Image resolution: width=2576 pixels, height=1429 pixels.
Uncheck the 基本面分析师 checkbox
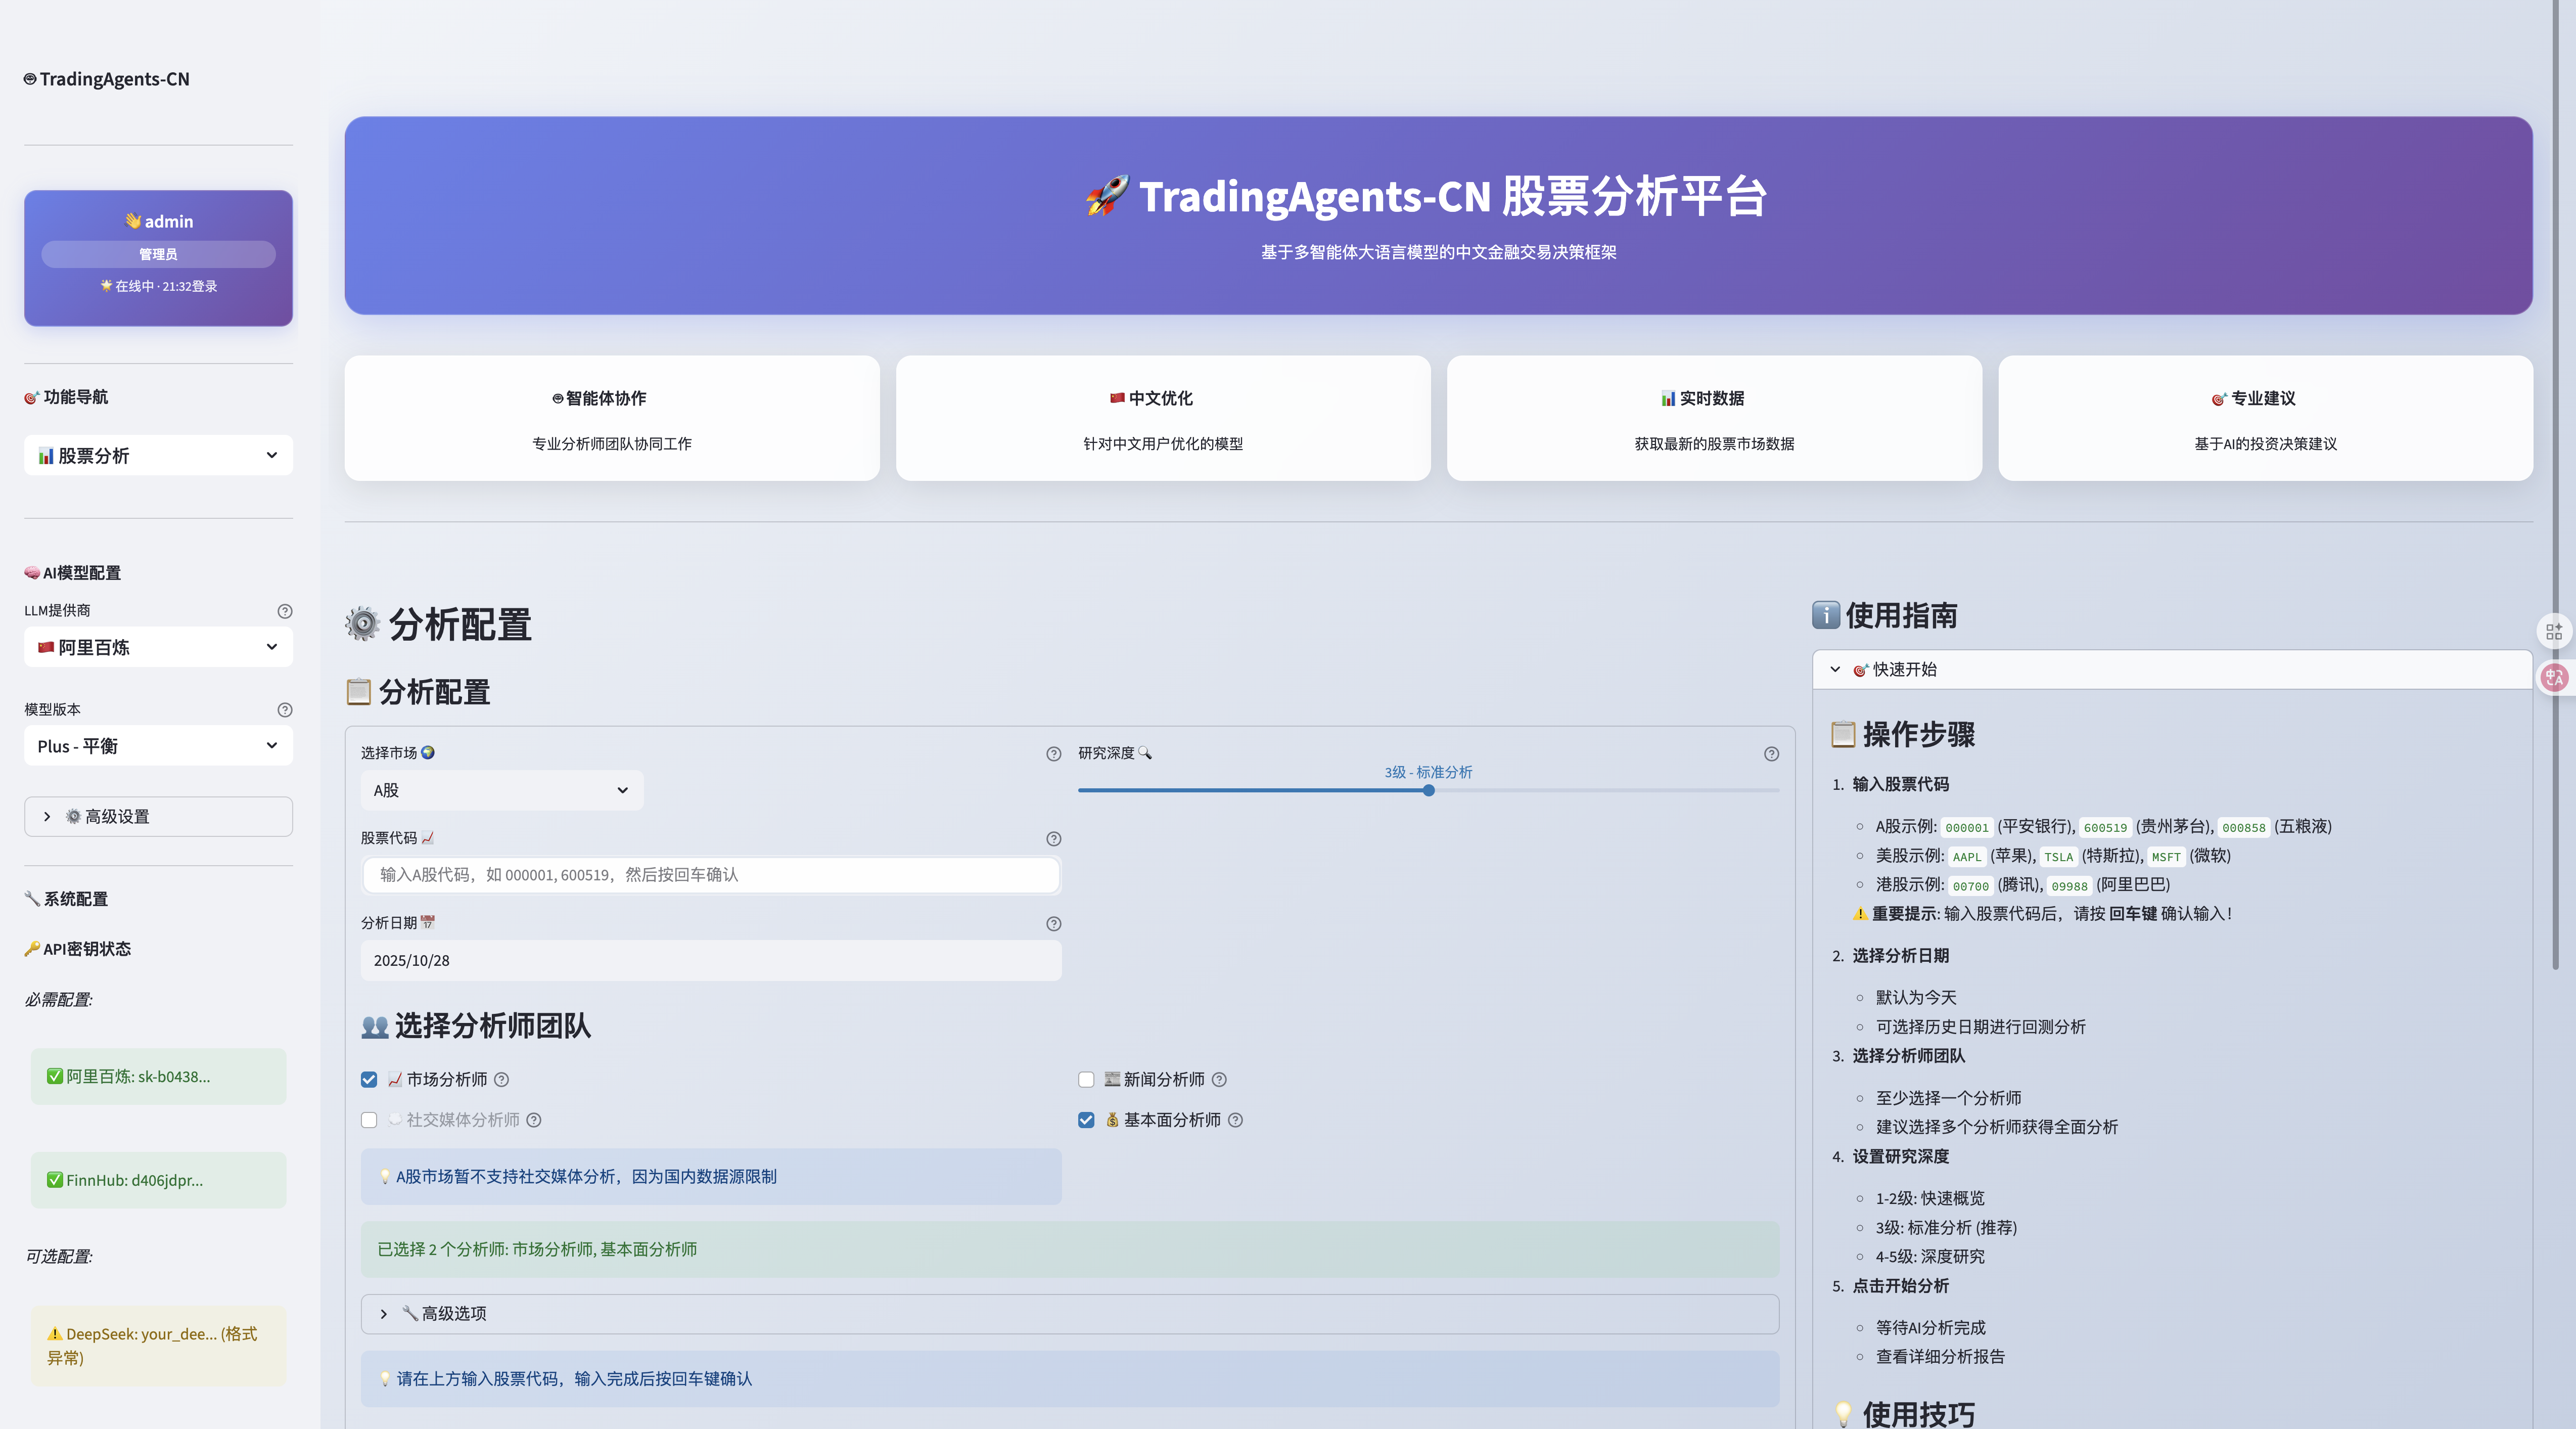tap(1085, 1121)
